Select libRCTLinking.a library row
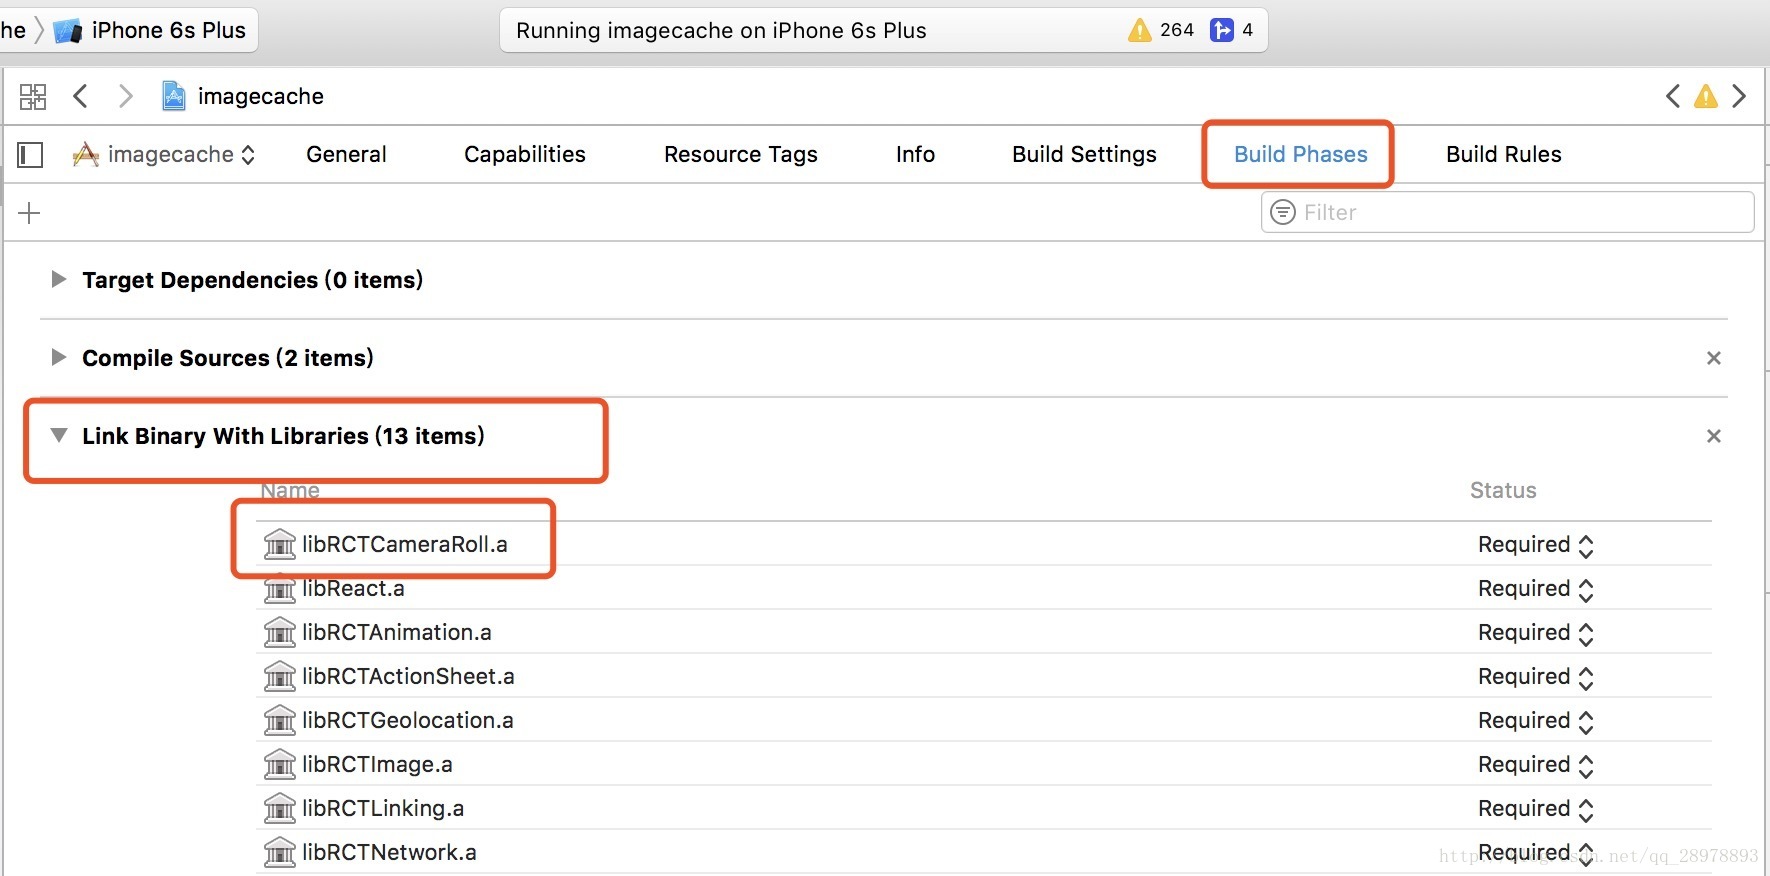The height and width of the screenshot is (876, 1770). (984, 808)
